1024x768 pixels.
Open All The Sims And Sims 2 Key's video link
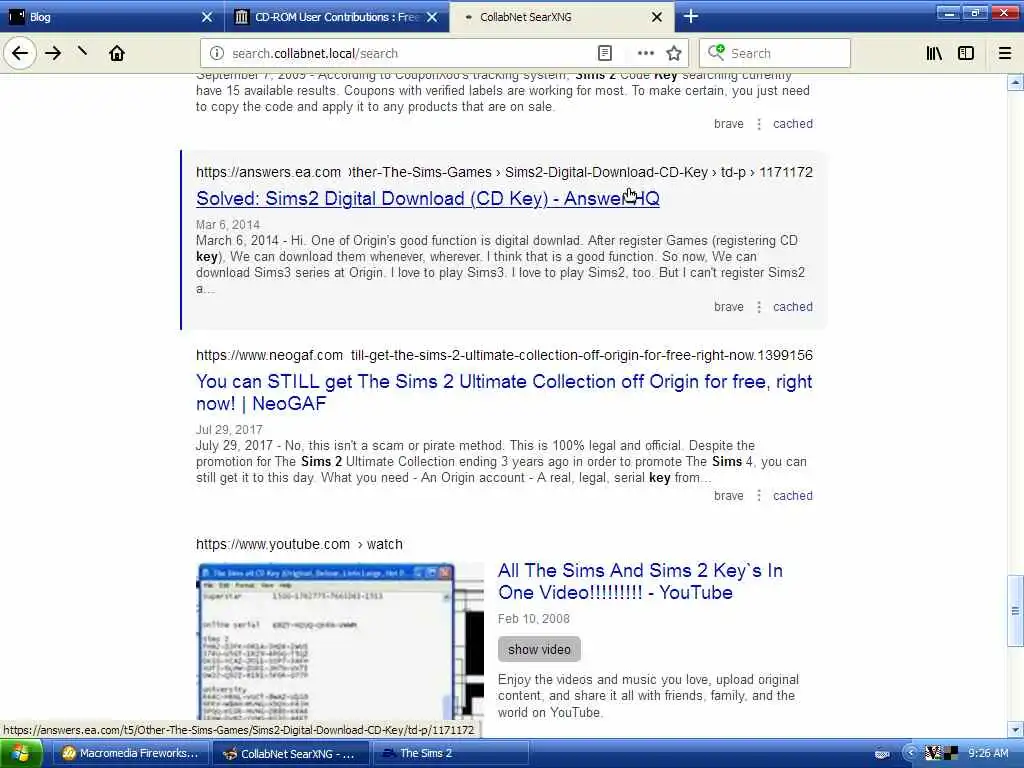pos(640,581)
